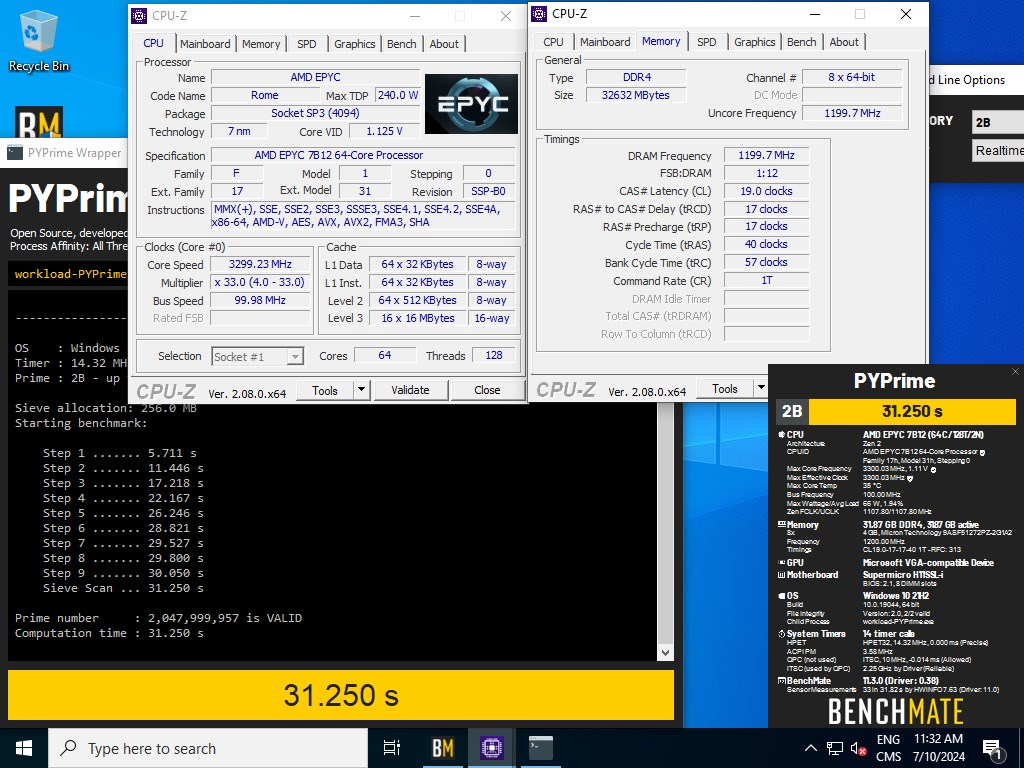Open Bench tab in left CPU-Z window
Viewport: 1024px width, 768px height.
click(x=402, y=44)
